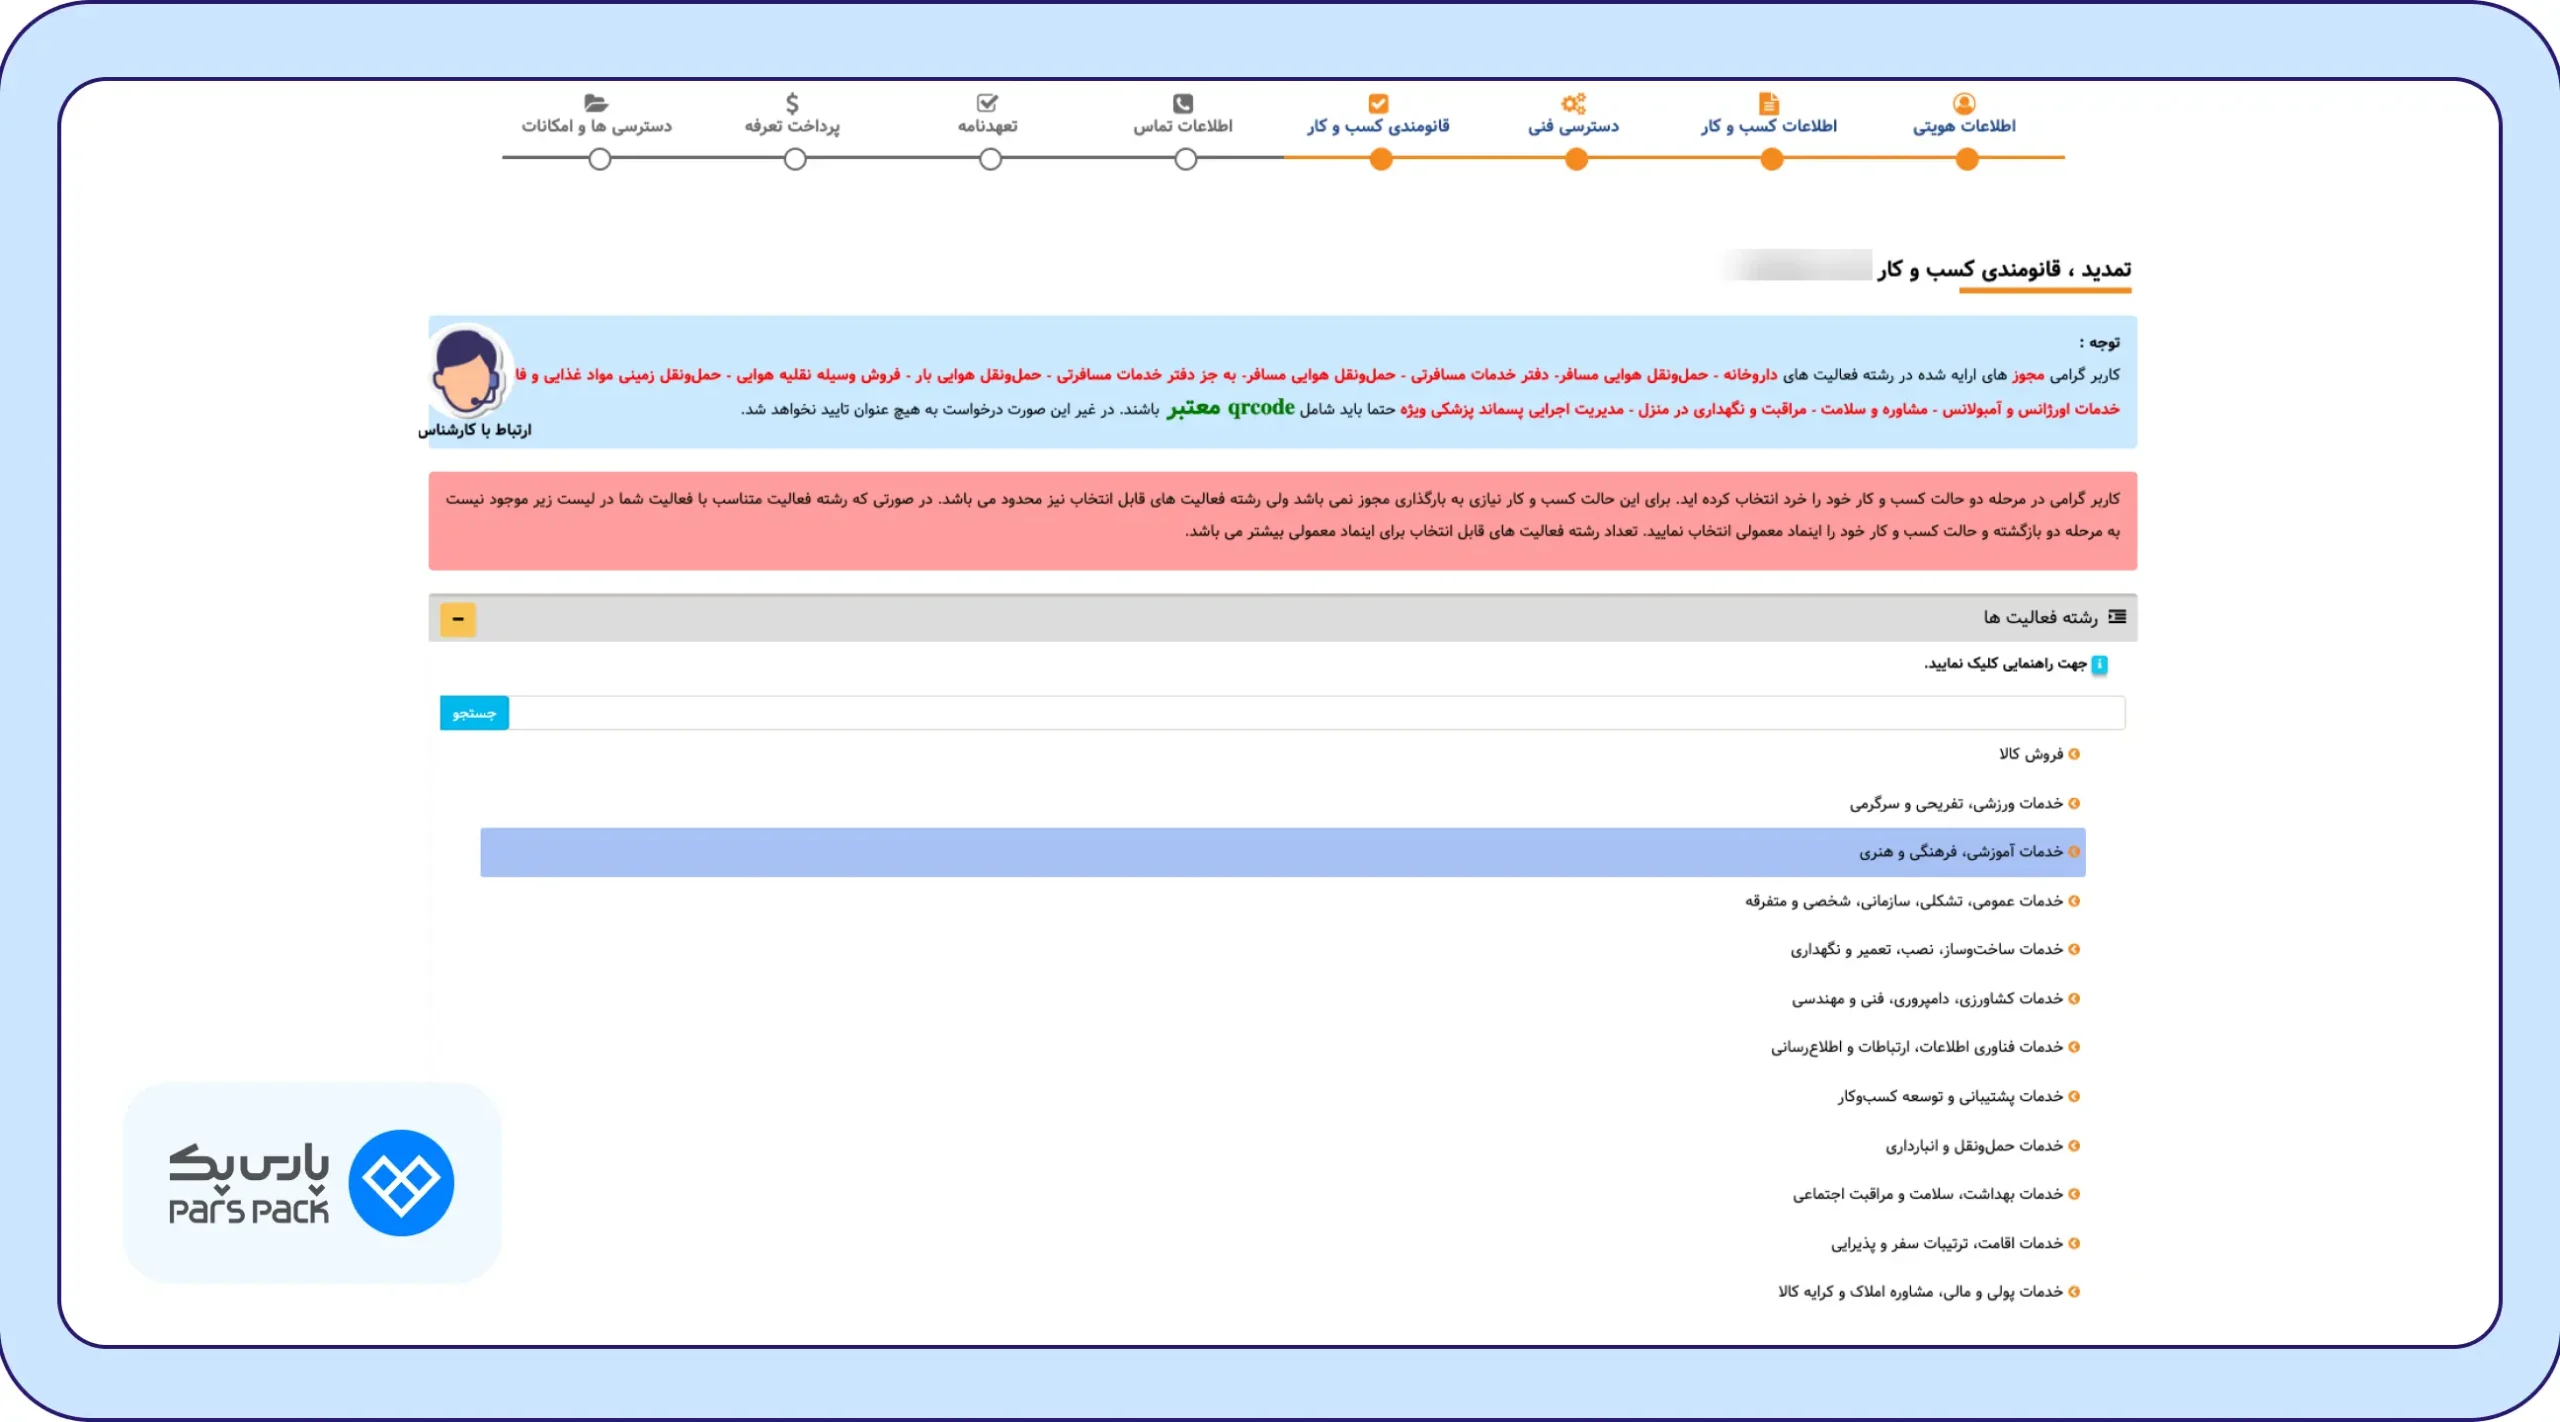Click the Pars Pack logo
The height and width of the screenshot is (1422, 2560).
312,1183
